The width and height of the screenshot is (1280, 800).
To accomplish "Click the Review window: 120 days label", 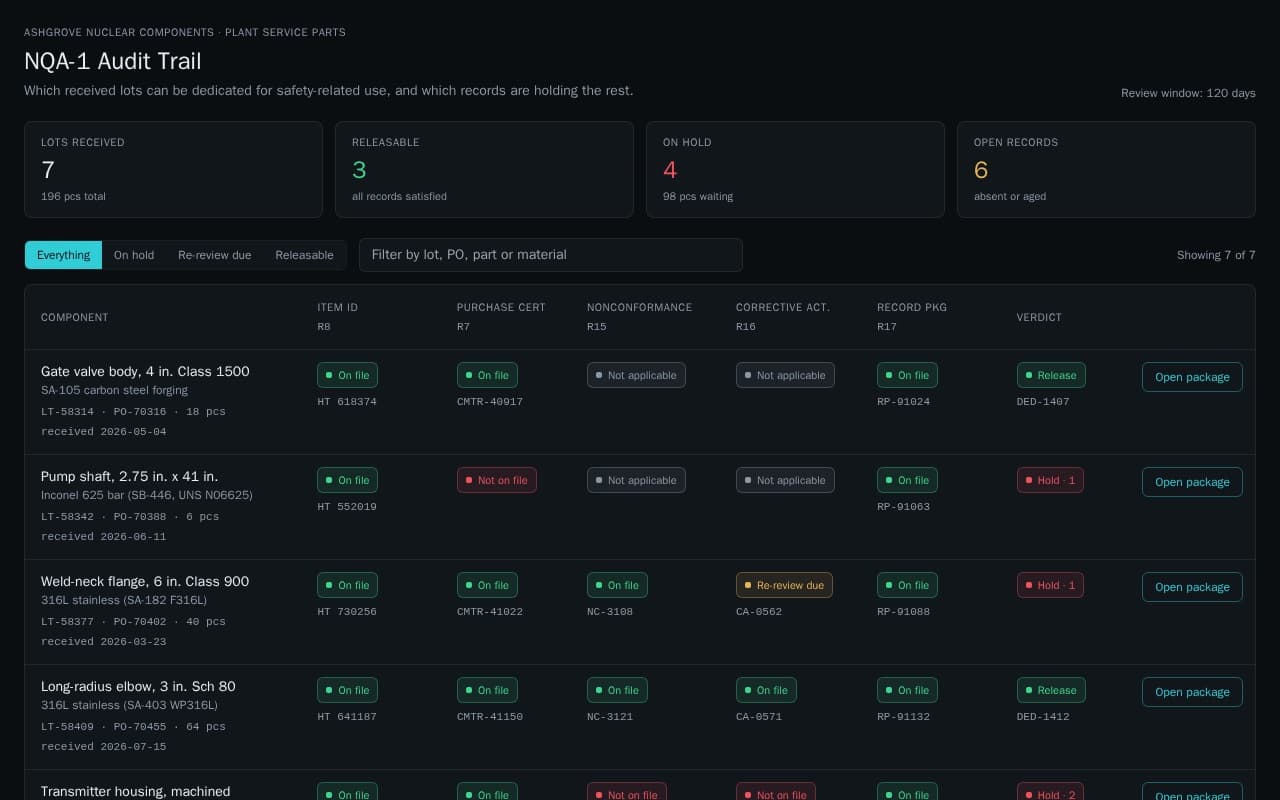I will click(1188, 93).
